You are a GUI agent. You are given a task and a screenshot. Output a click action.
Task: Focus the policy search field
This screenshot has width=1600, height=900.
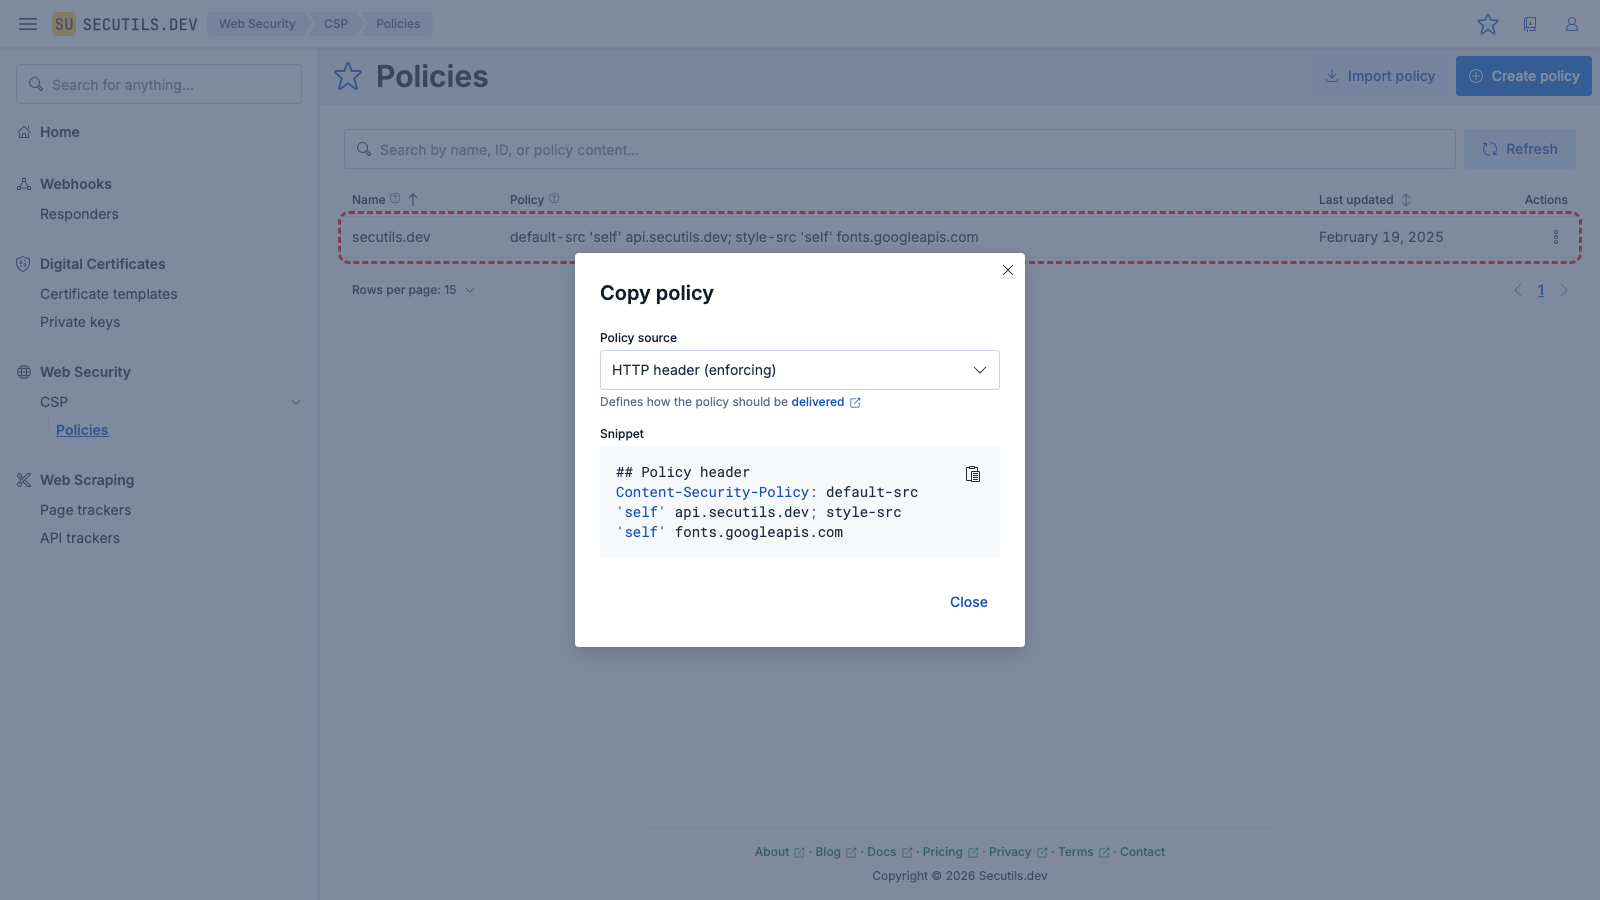tap(900, 149)
